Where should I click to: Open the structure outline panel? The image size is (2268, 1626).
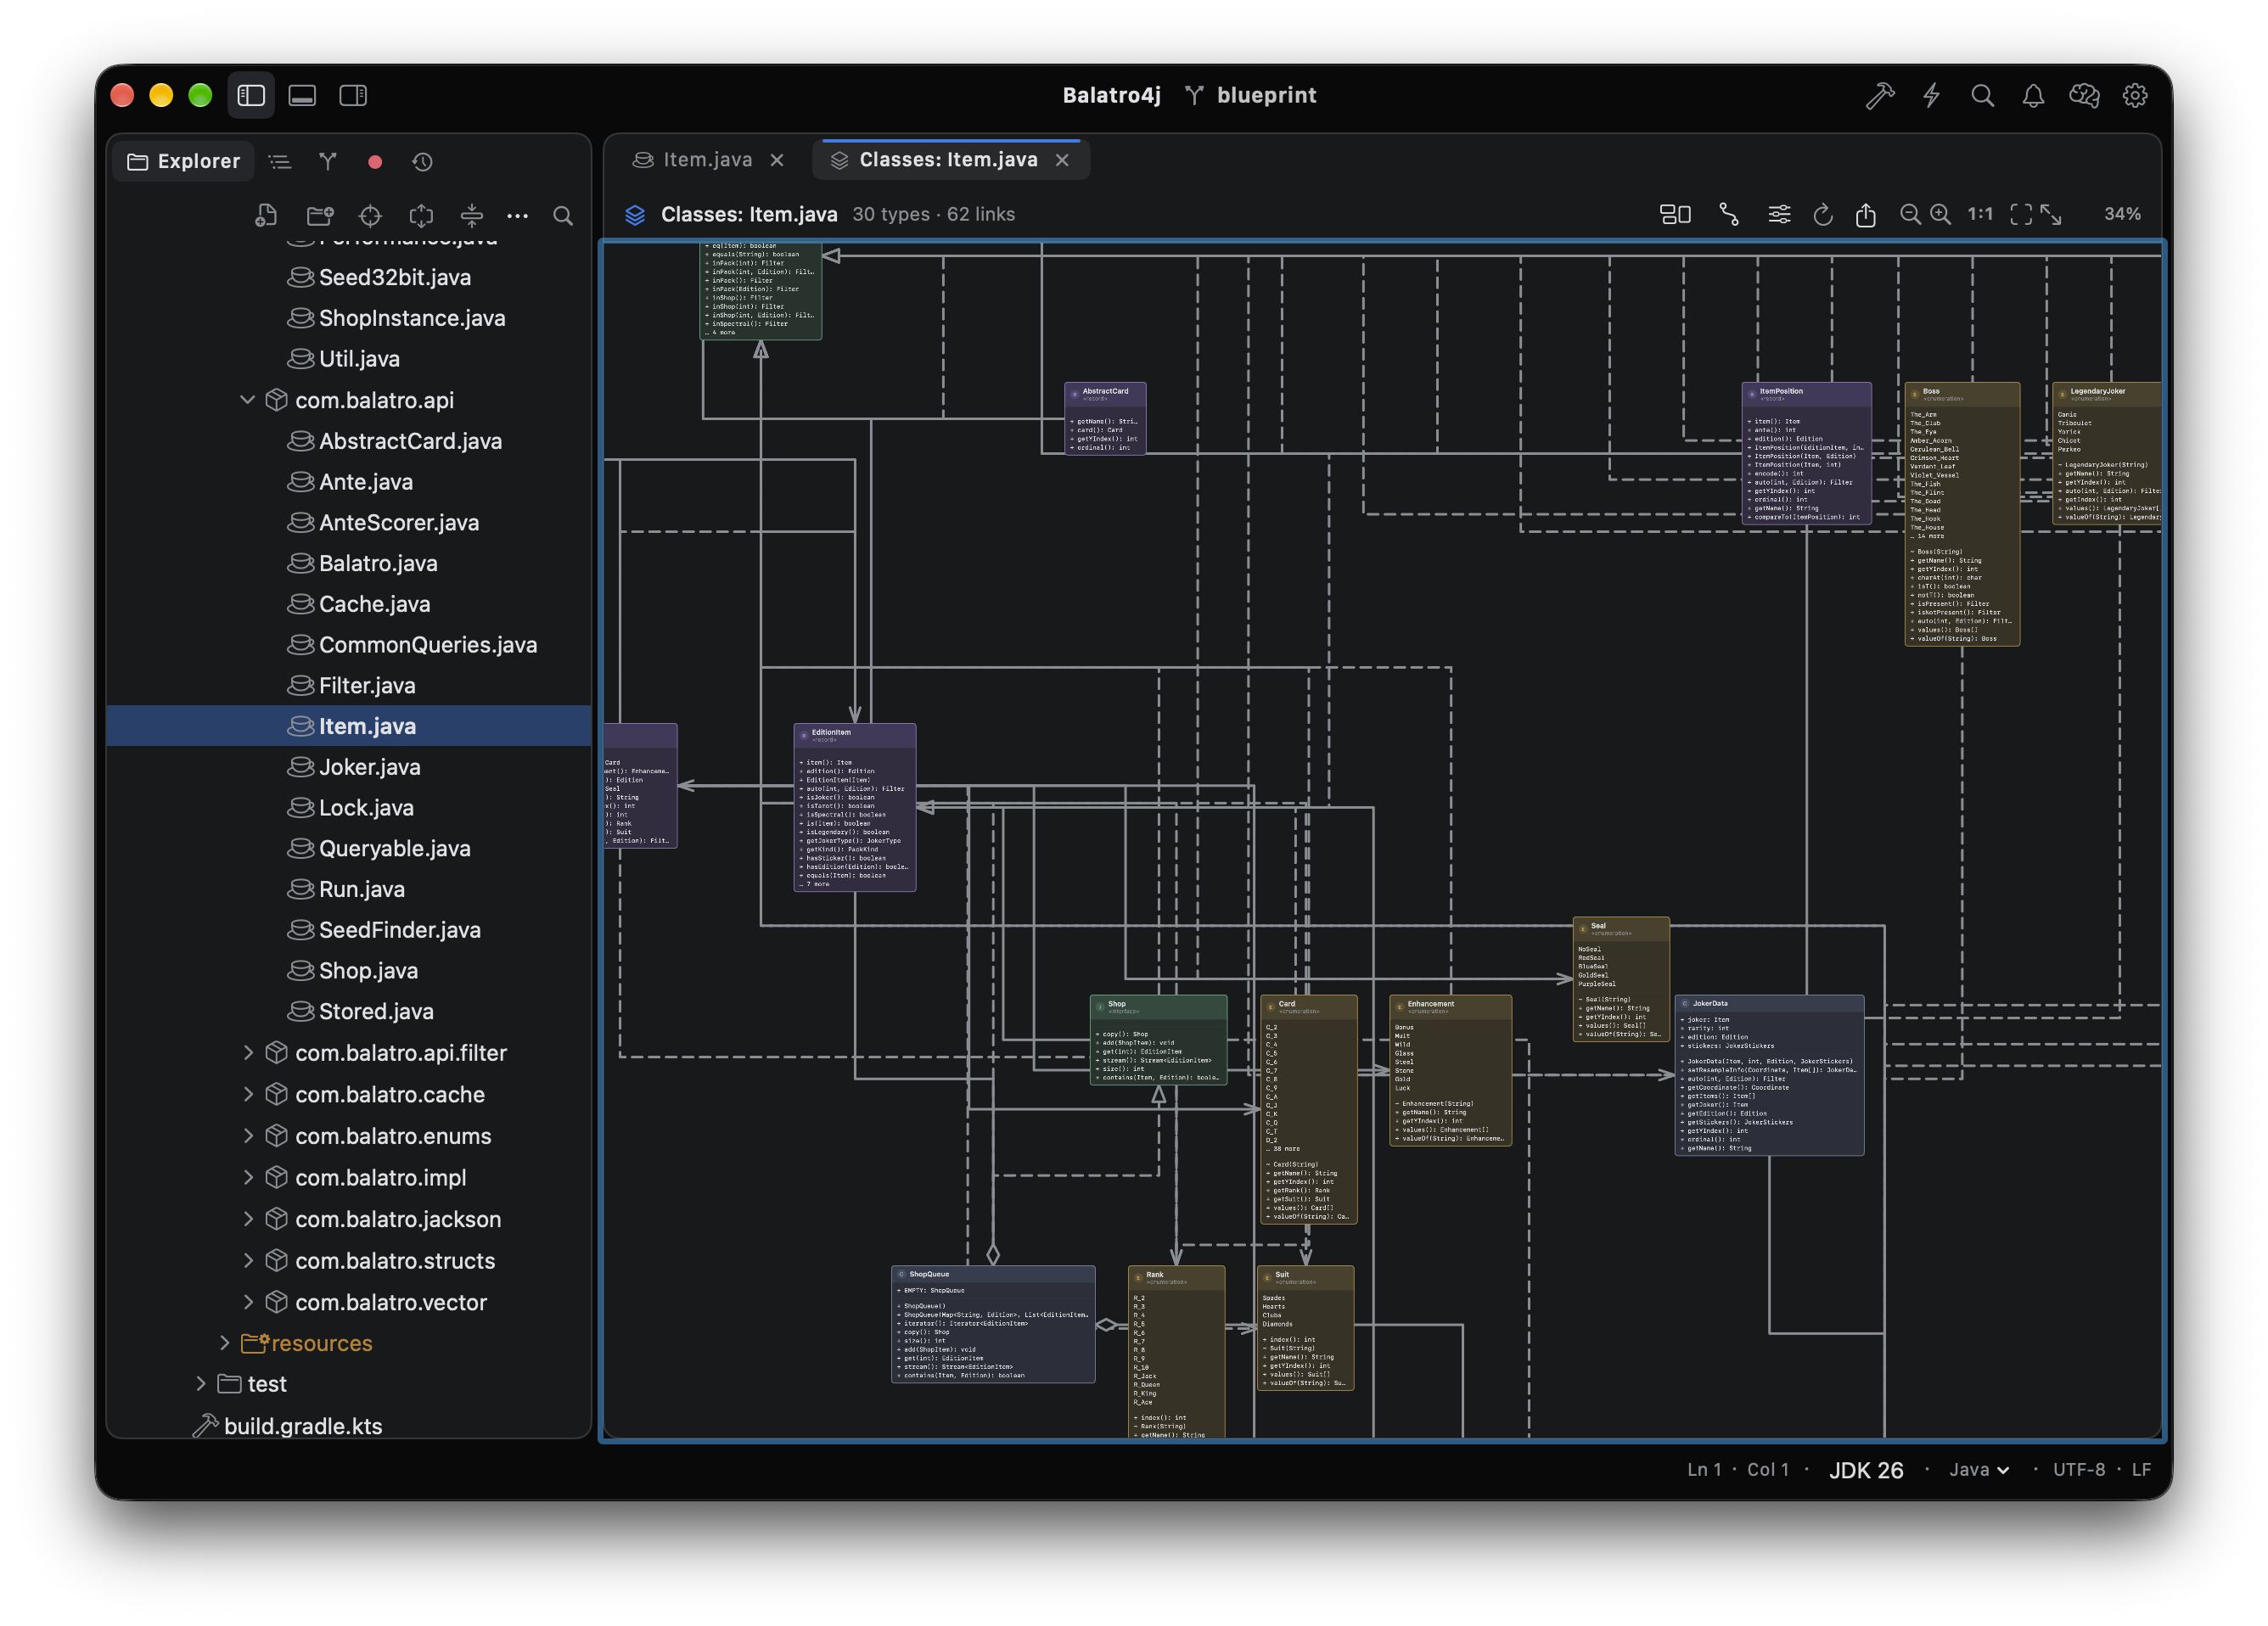280,161
